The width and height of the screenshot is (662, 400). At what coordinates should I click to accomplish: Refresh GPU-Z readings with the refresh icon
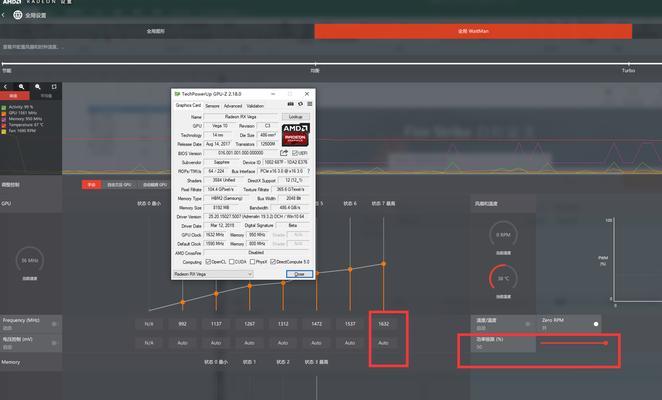click(300, 104)
